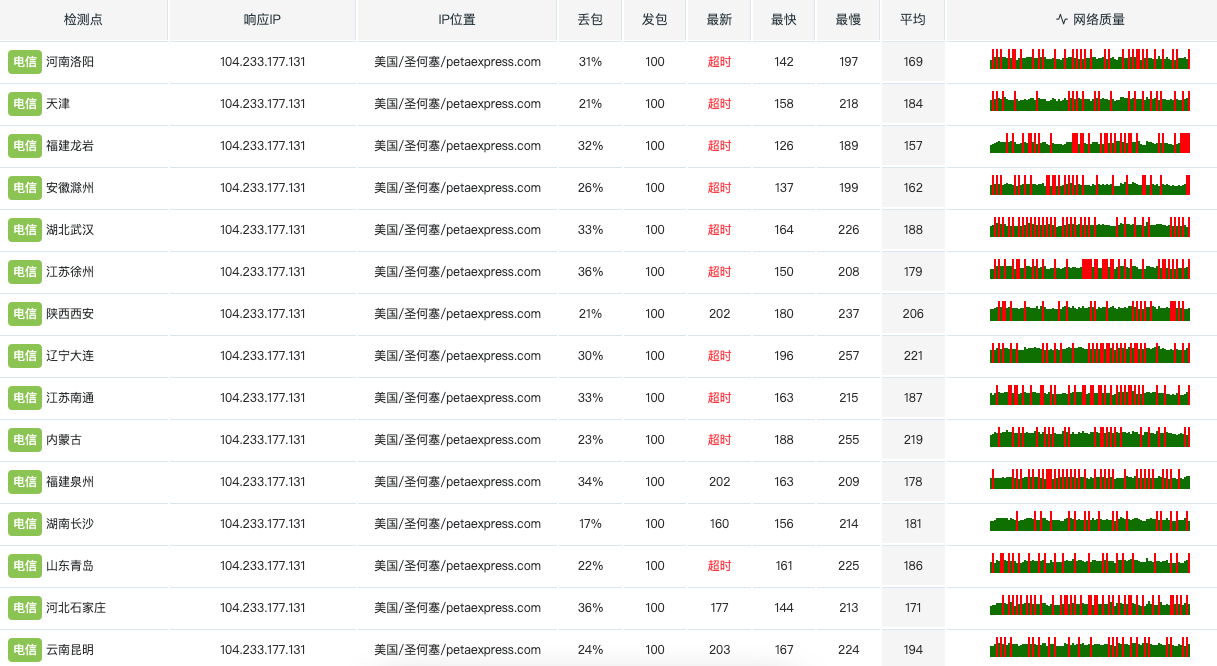
Task: Click the 电信 badge beside 内蒙古
Action: pyautogui.click(x=25, y=440)
